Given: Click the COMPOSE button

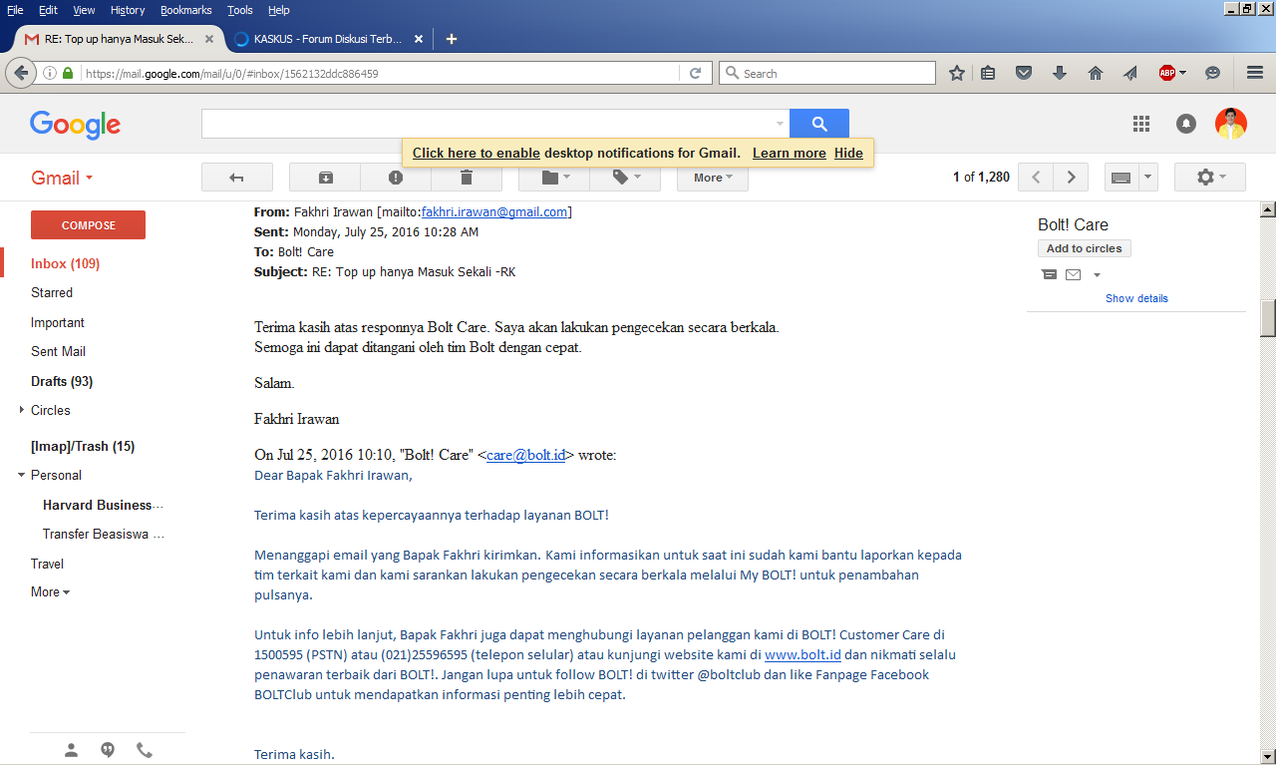Looking at the screenshot, I should click(x=88, y=225).
